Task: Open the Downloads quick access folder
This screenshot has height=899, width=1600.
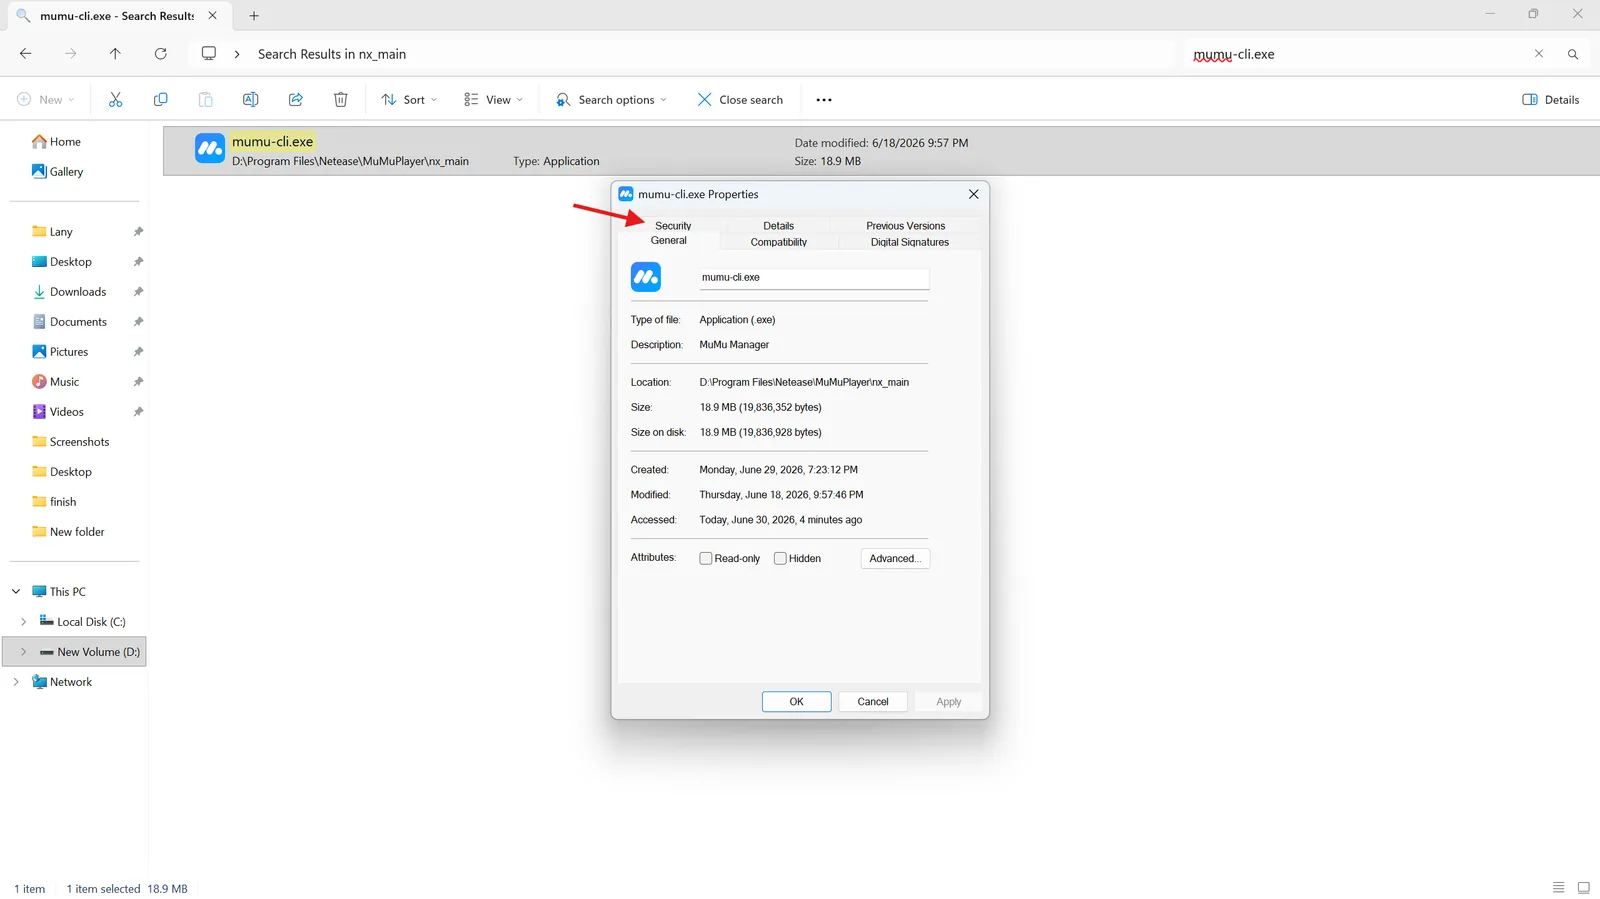Action: pyautogui.click(x=69, y=292)
